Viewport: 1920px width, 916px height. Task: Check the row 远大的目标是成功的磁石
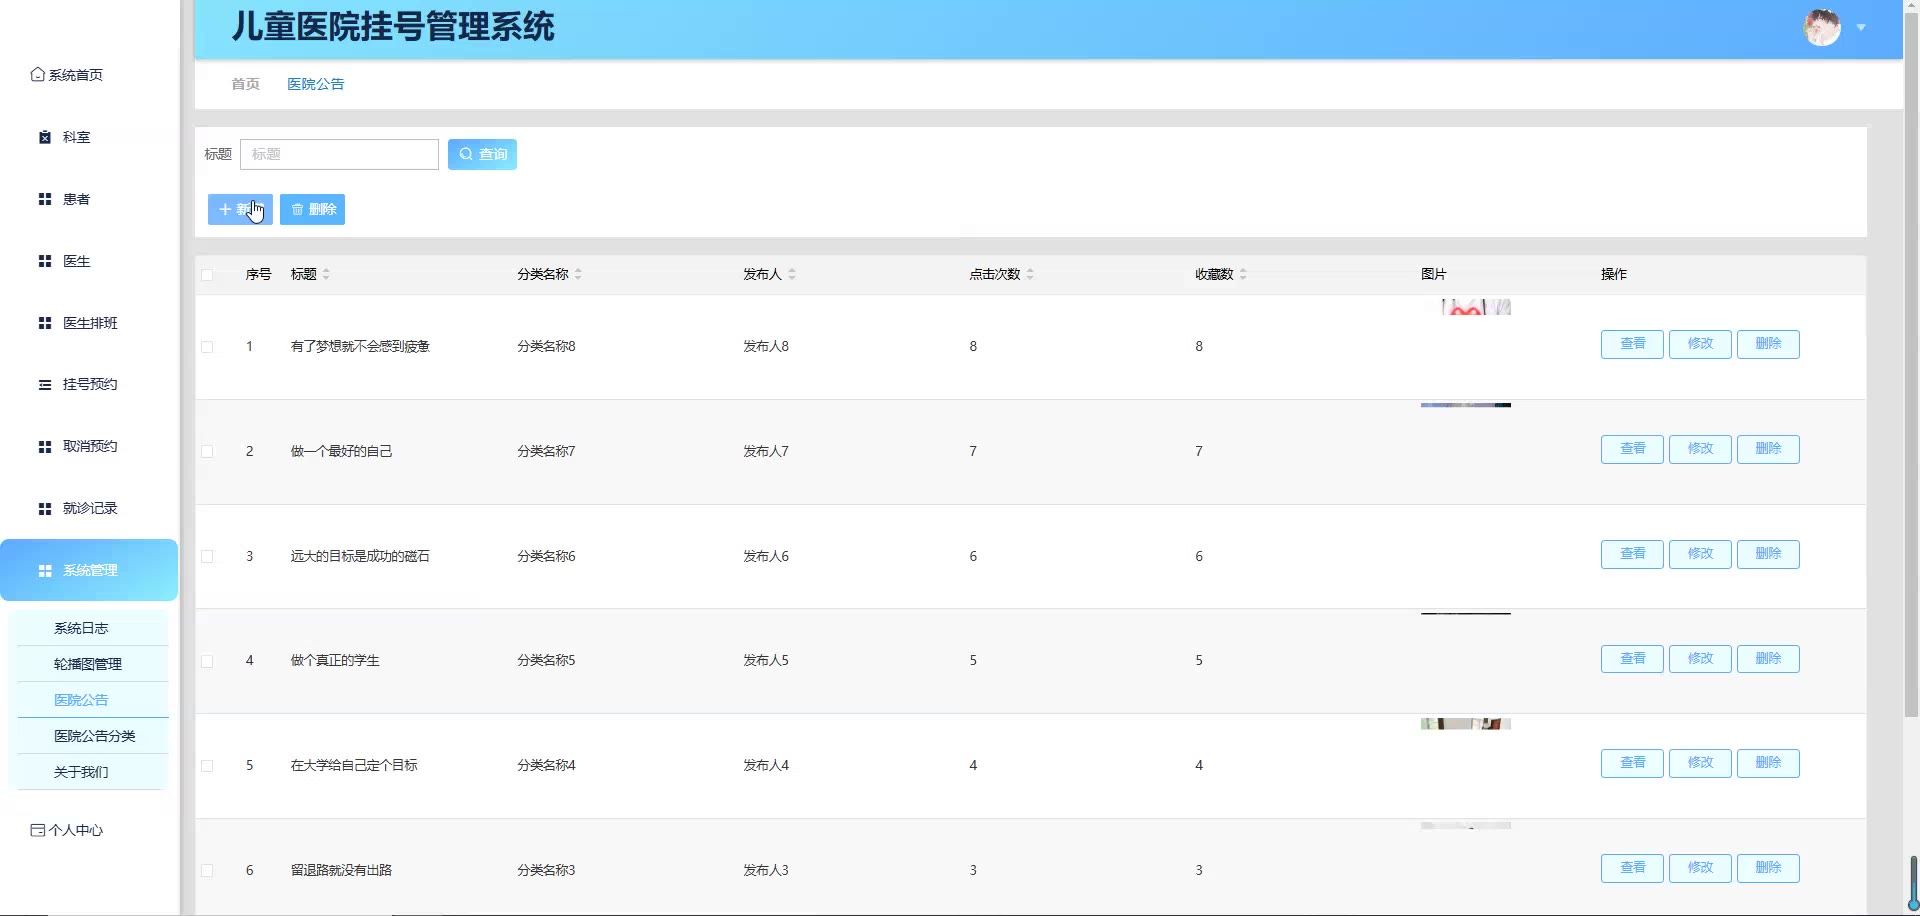(207, 557)
